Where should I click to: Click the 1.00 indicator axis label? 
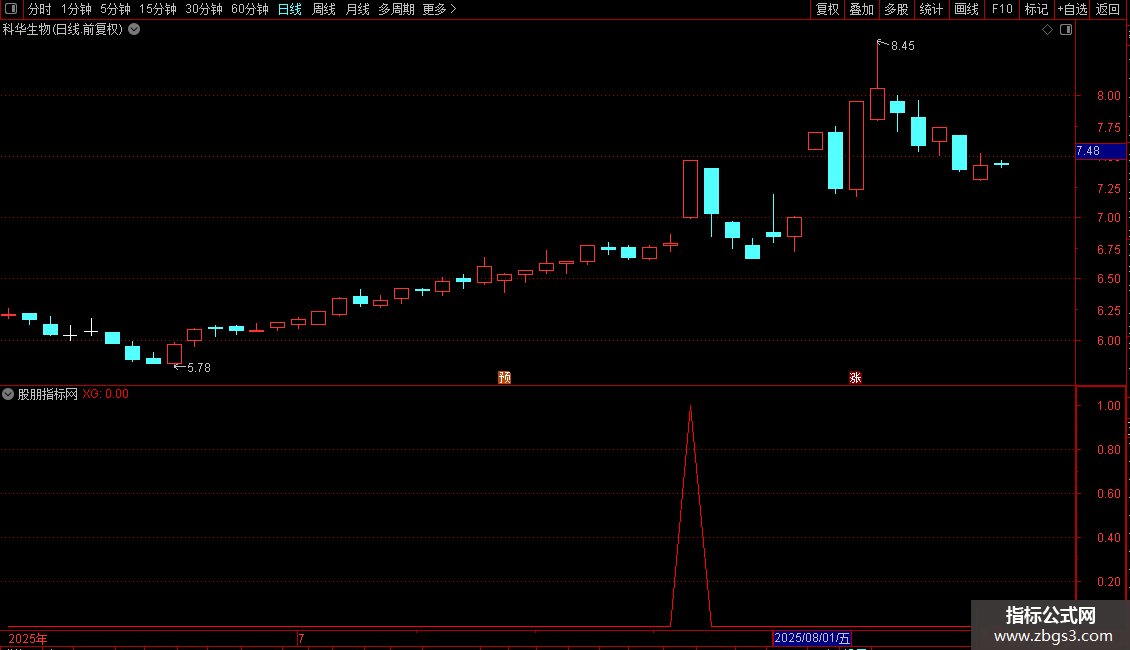(x=1108, y=406)
